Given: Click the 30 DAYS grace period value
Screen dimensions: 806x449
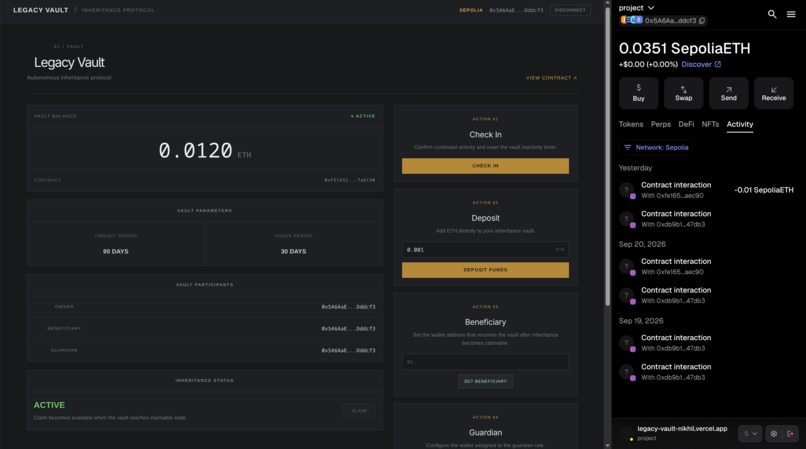Looking at the screenshot, I should click(x=294, y=252).
